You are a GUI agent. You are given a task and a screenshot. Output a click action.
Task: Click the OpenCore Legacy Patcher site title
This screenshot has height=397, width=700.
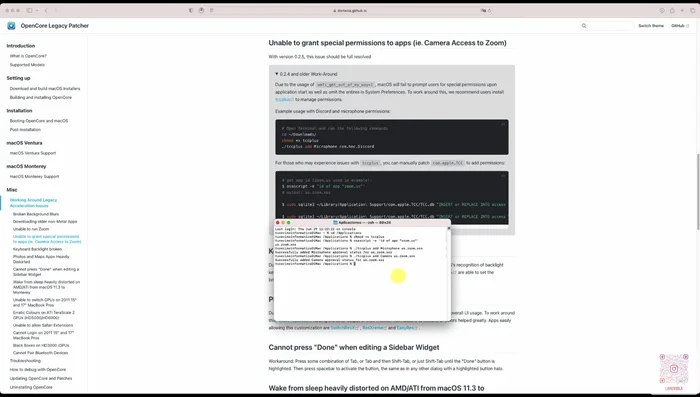click(54, 26)
